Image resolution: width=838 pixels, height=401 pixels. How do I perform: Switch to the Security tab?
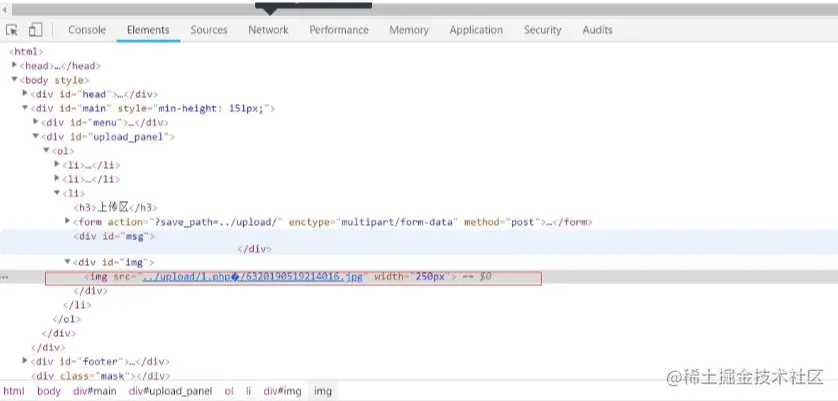click(x=542, y=30)
